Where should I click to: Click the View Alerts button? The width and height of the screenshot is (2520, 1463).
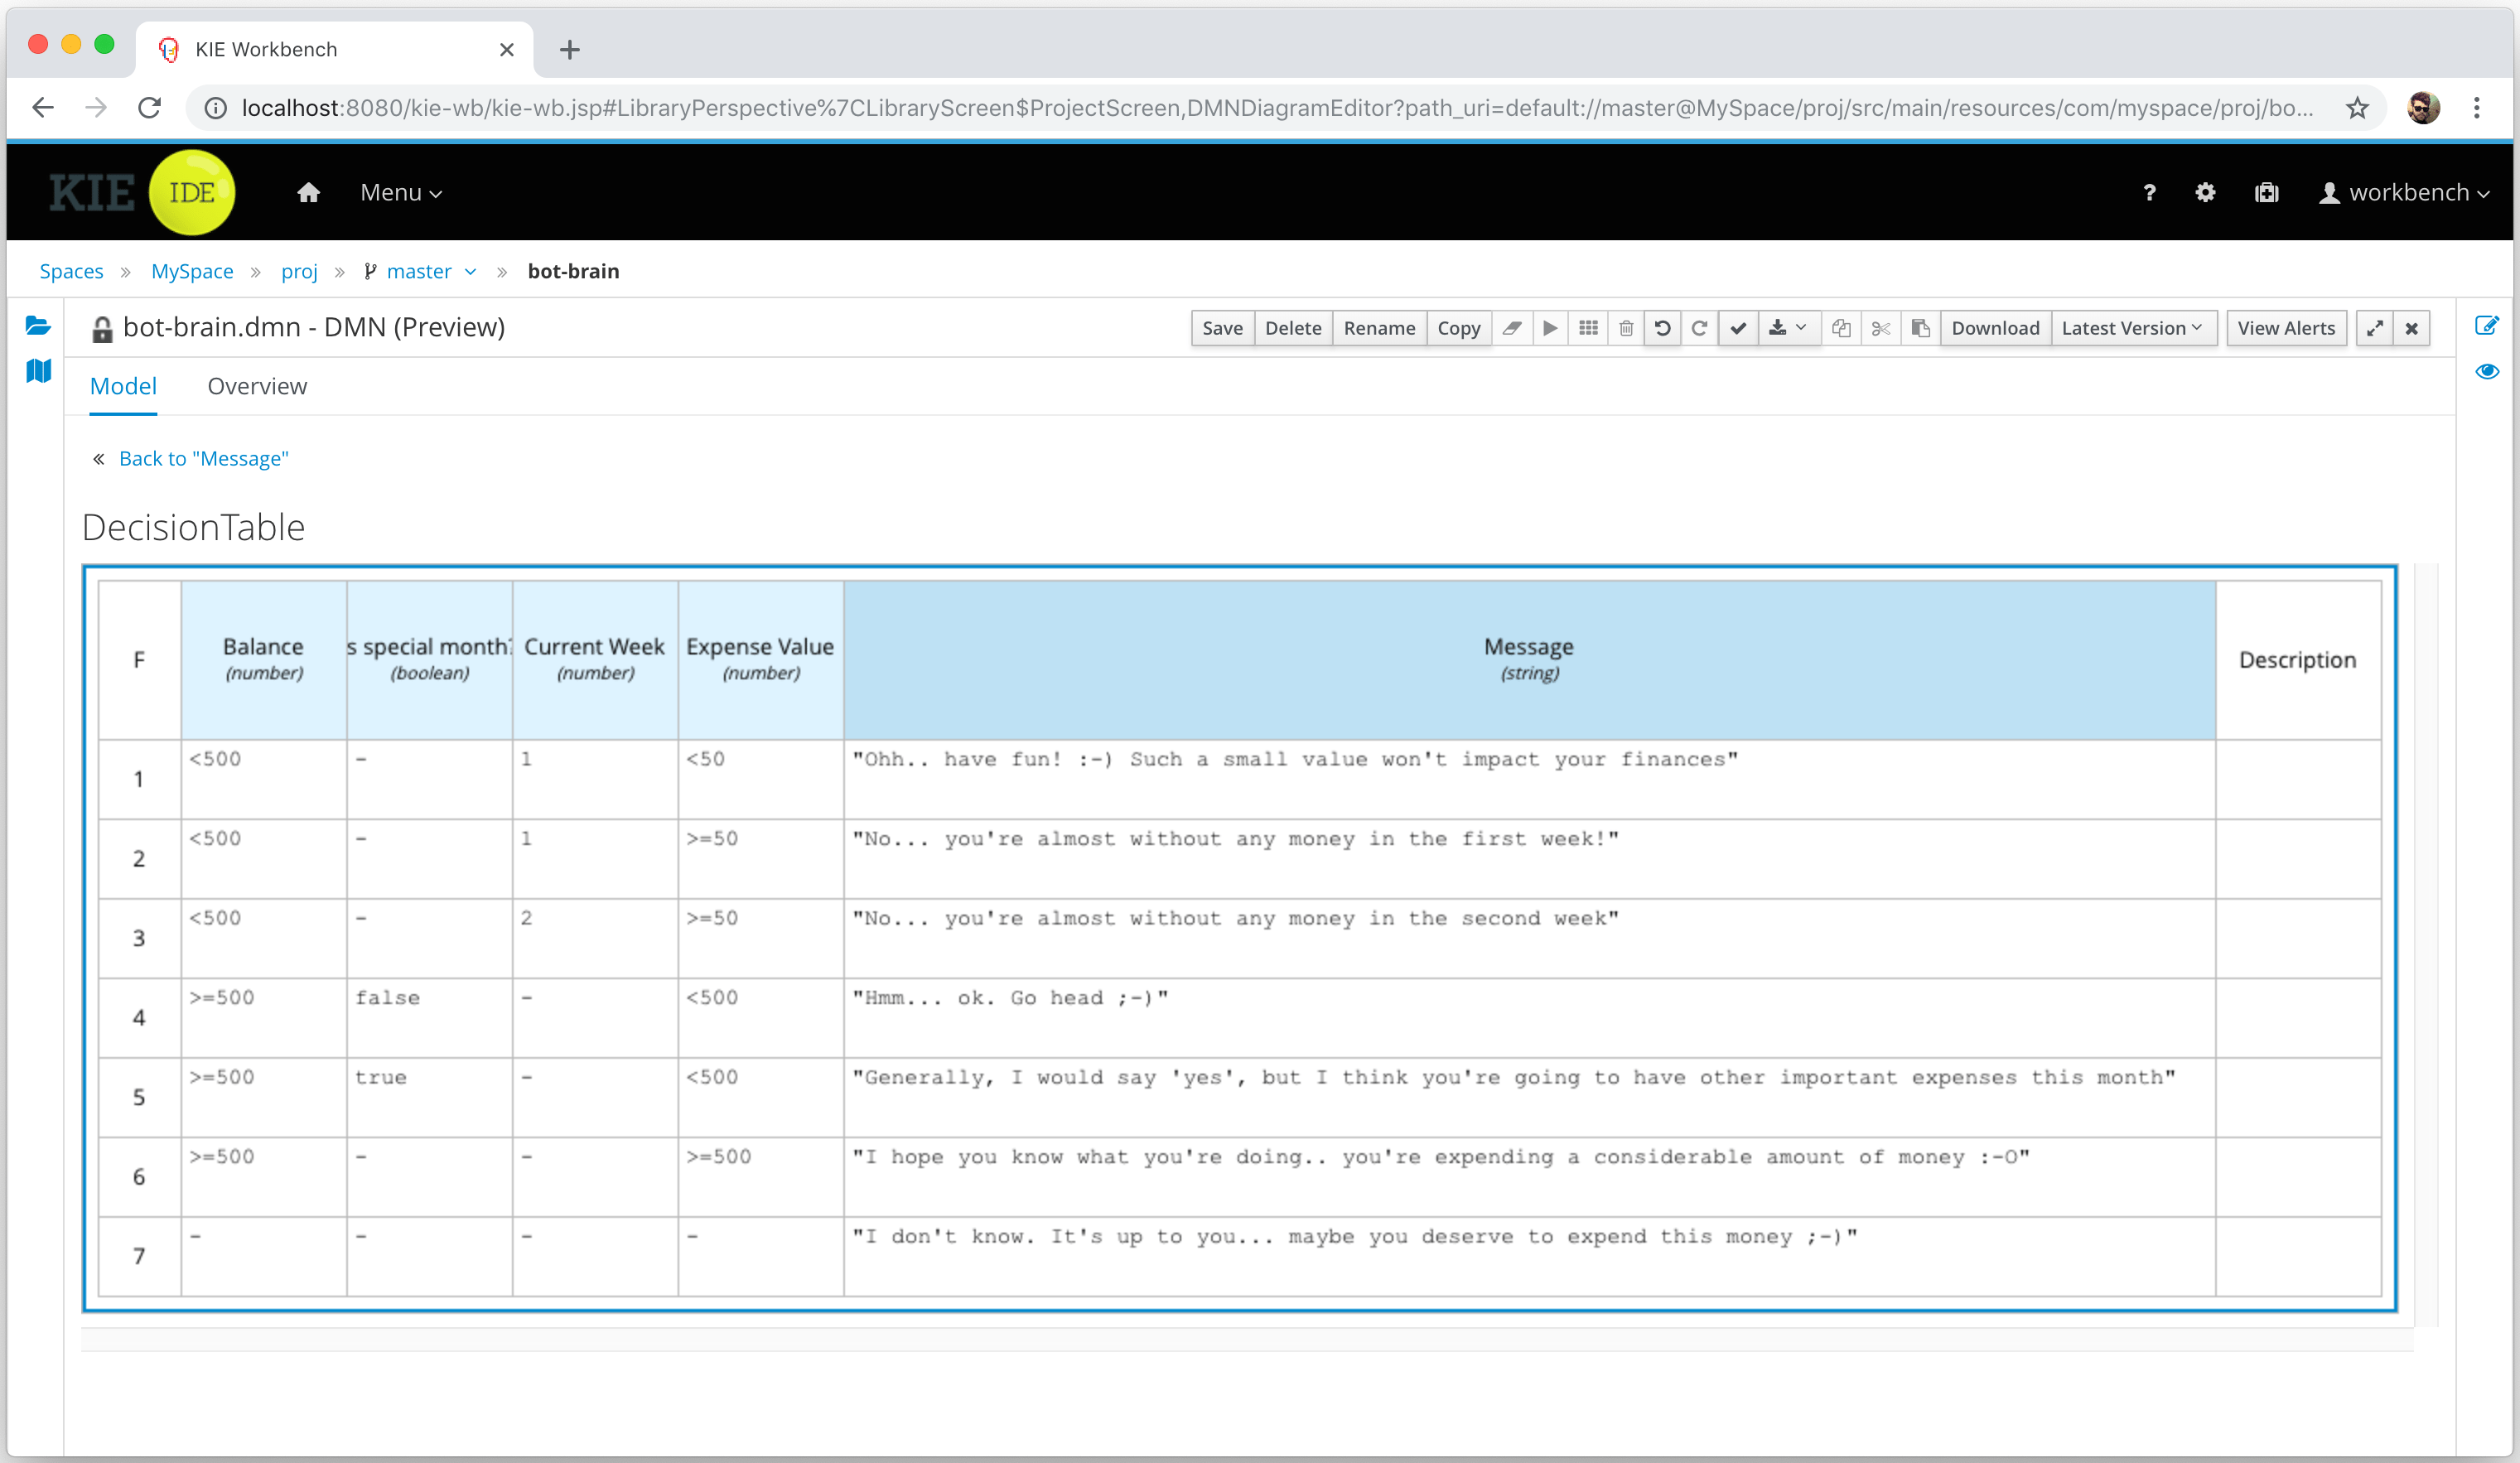tap(2286, 328)
